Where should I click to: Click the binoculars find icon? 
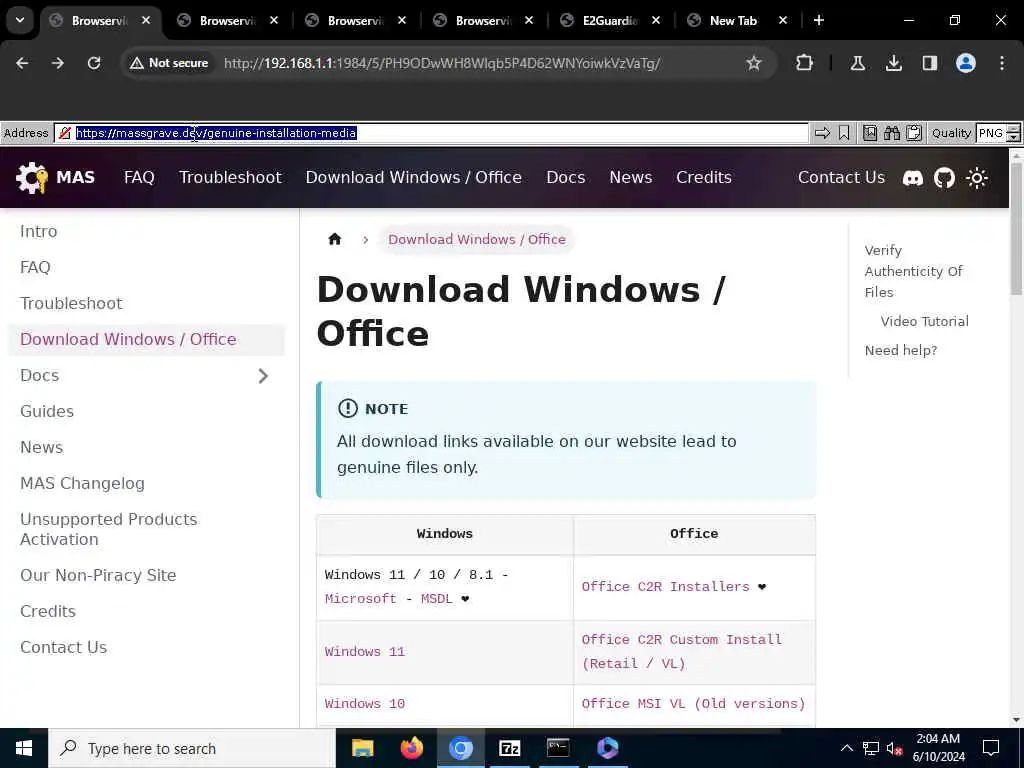892,133
